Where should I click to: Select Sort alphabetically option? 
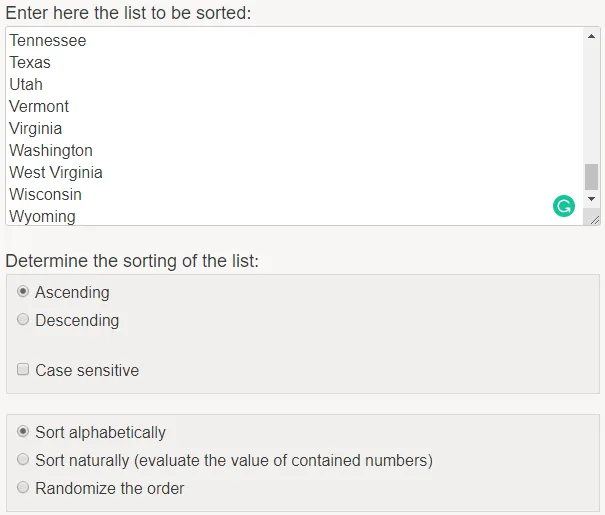(23, 432)
